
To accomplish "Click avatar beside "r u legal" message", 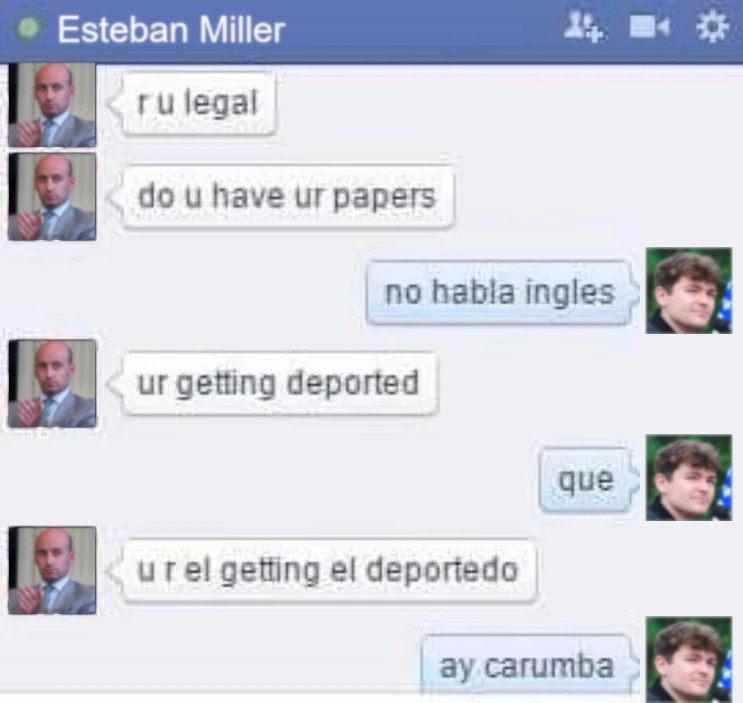I will click(x=52, y=105).
